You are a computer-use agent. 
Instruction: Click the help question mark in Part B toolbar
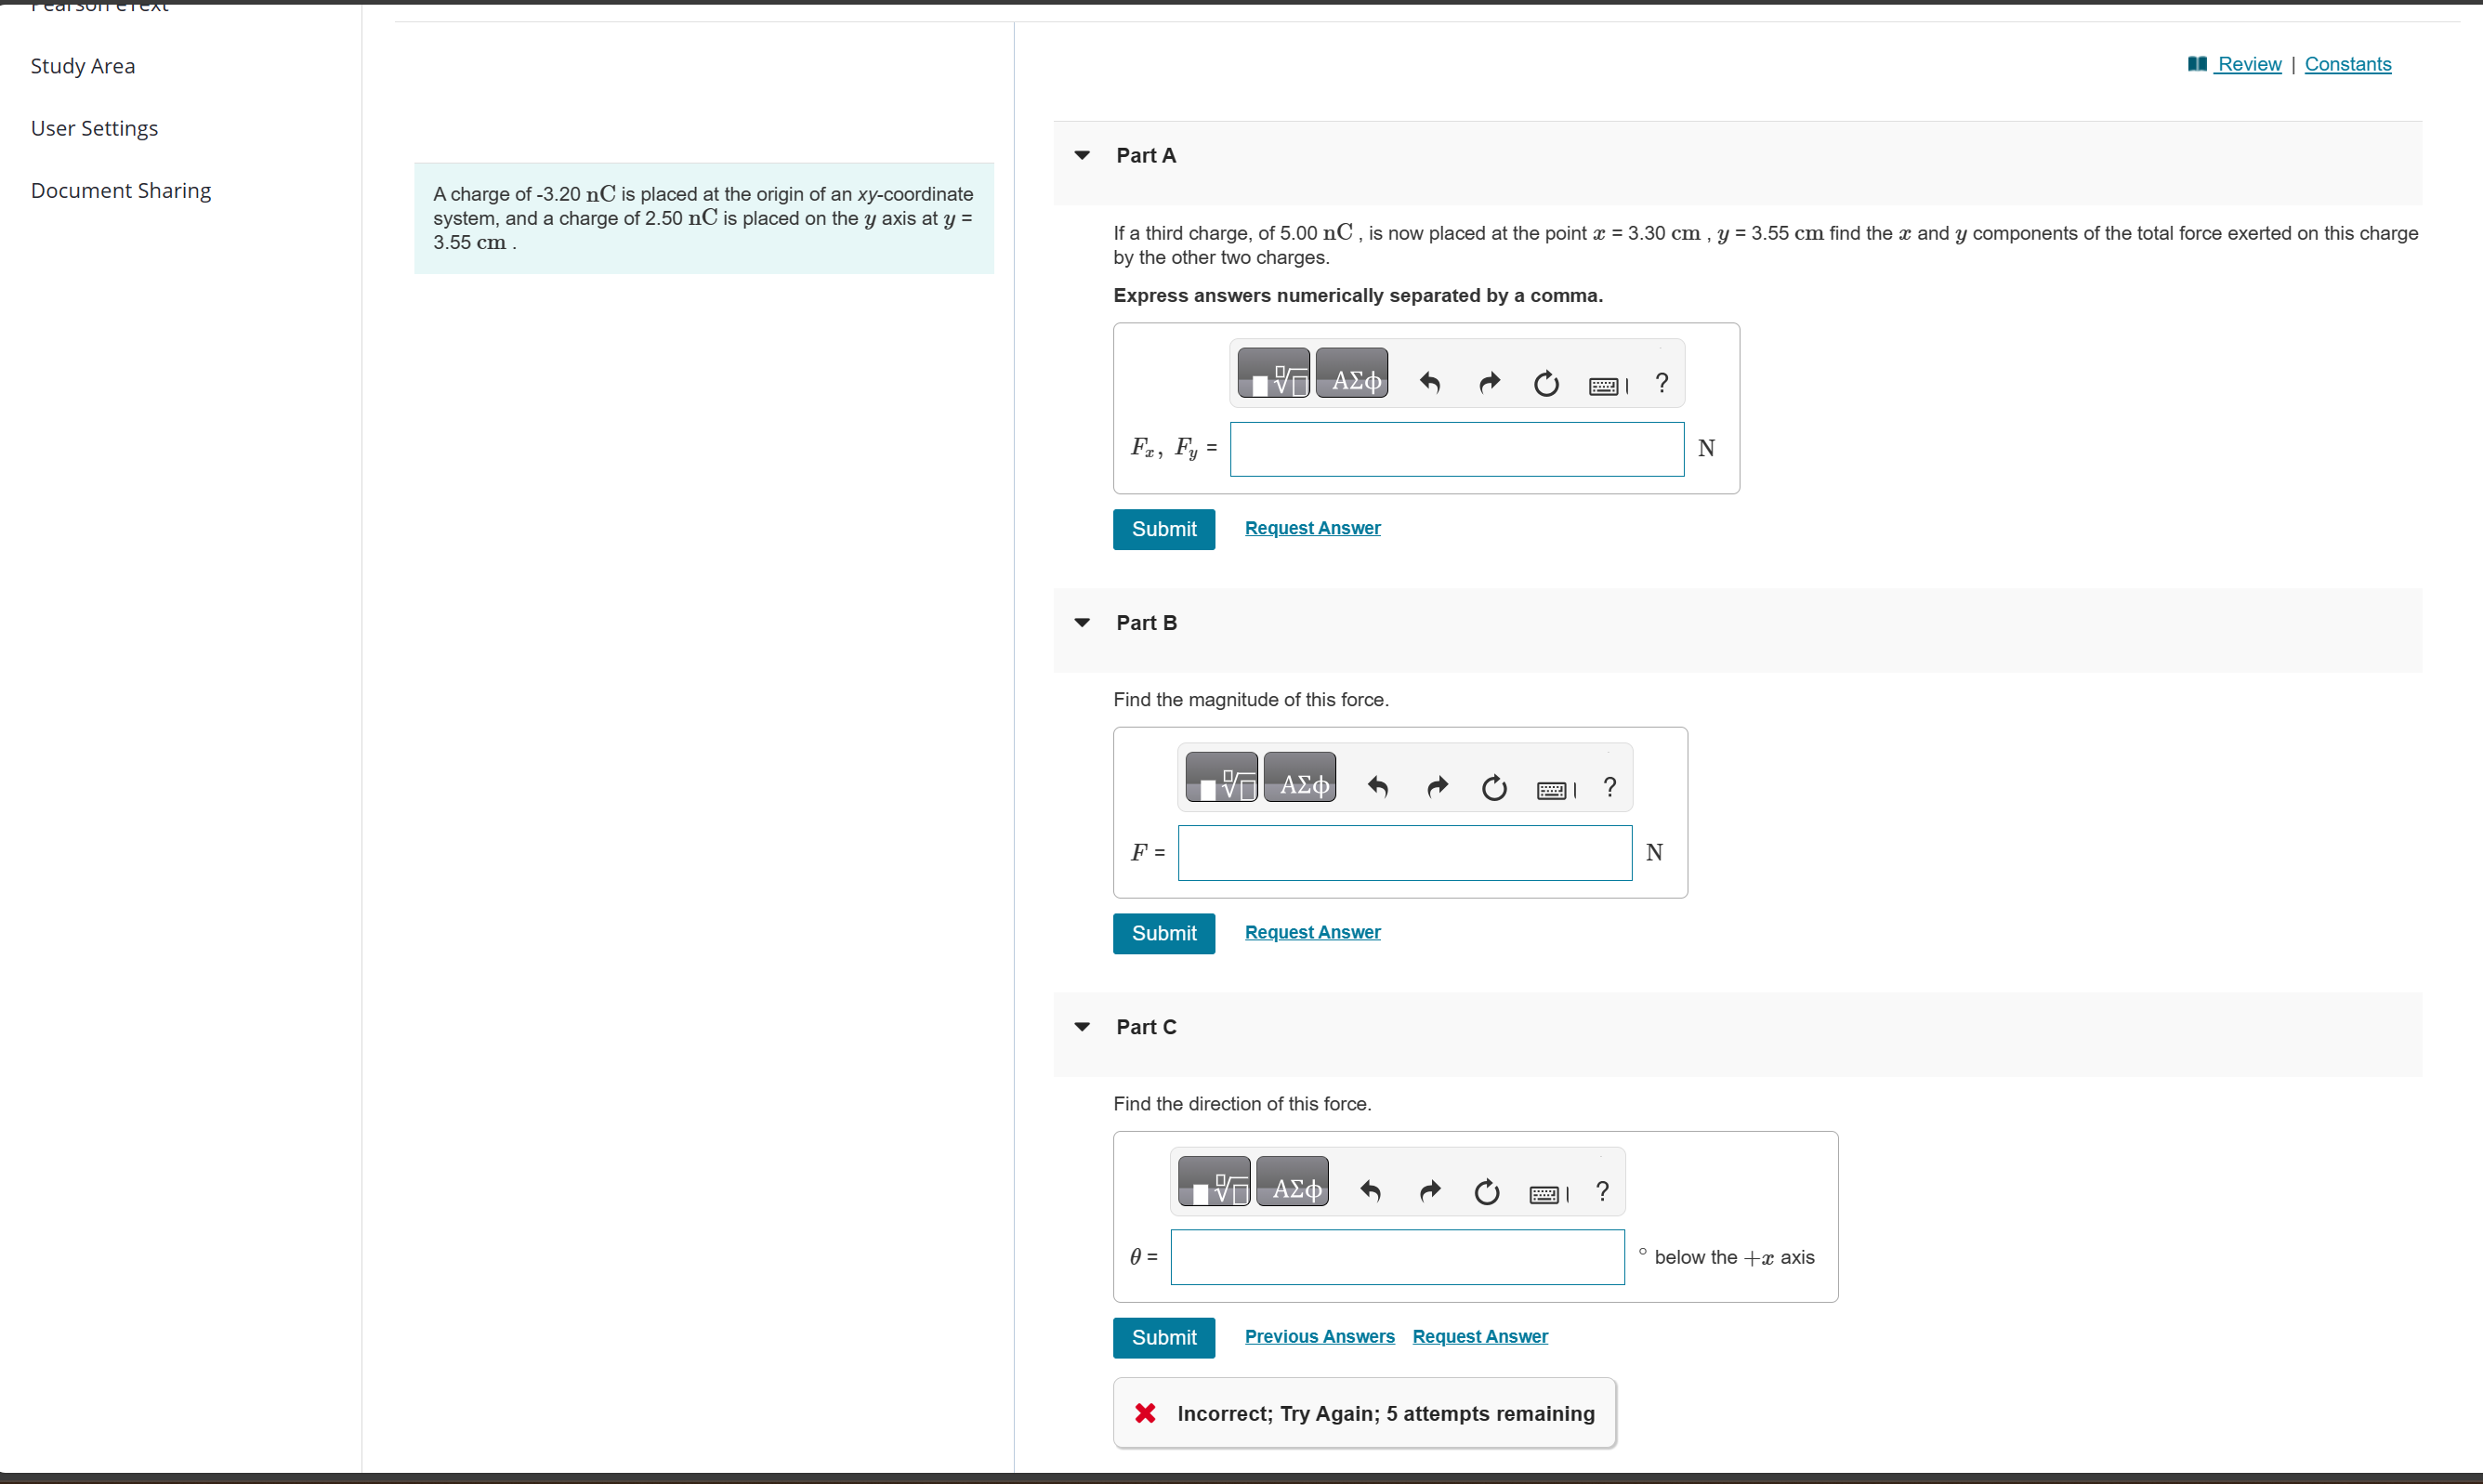click(1608, 788)
